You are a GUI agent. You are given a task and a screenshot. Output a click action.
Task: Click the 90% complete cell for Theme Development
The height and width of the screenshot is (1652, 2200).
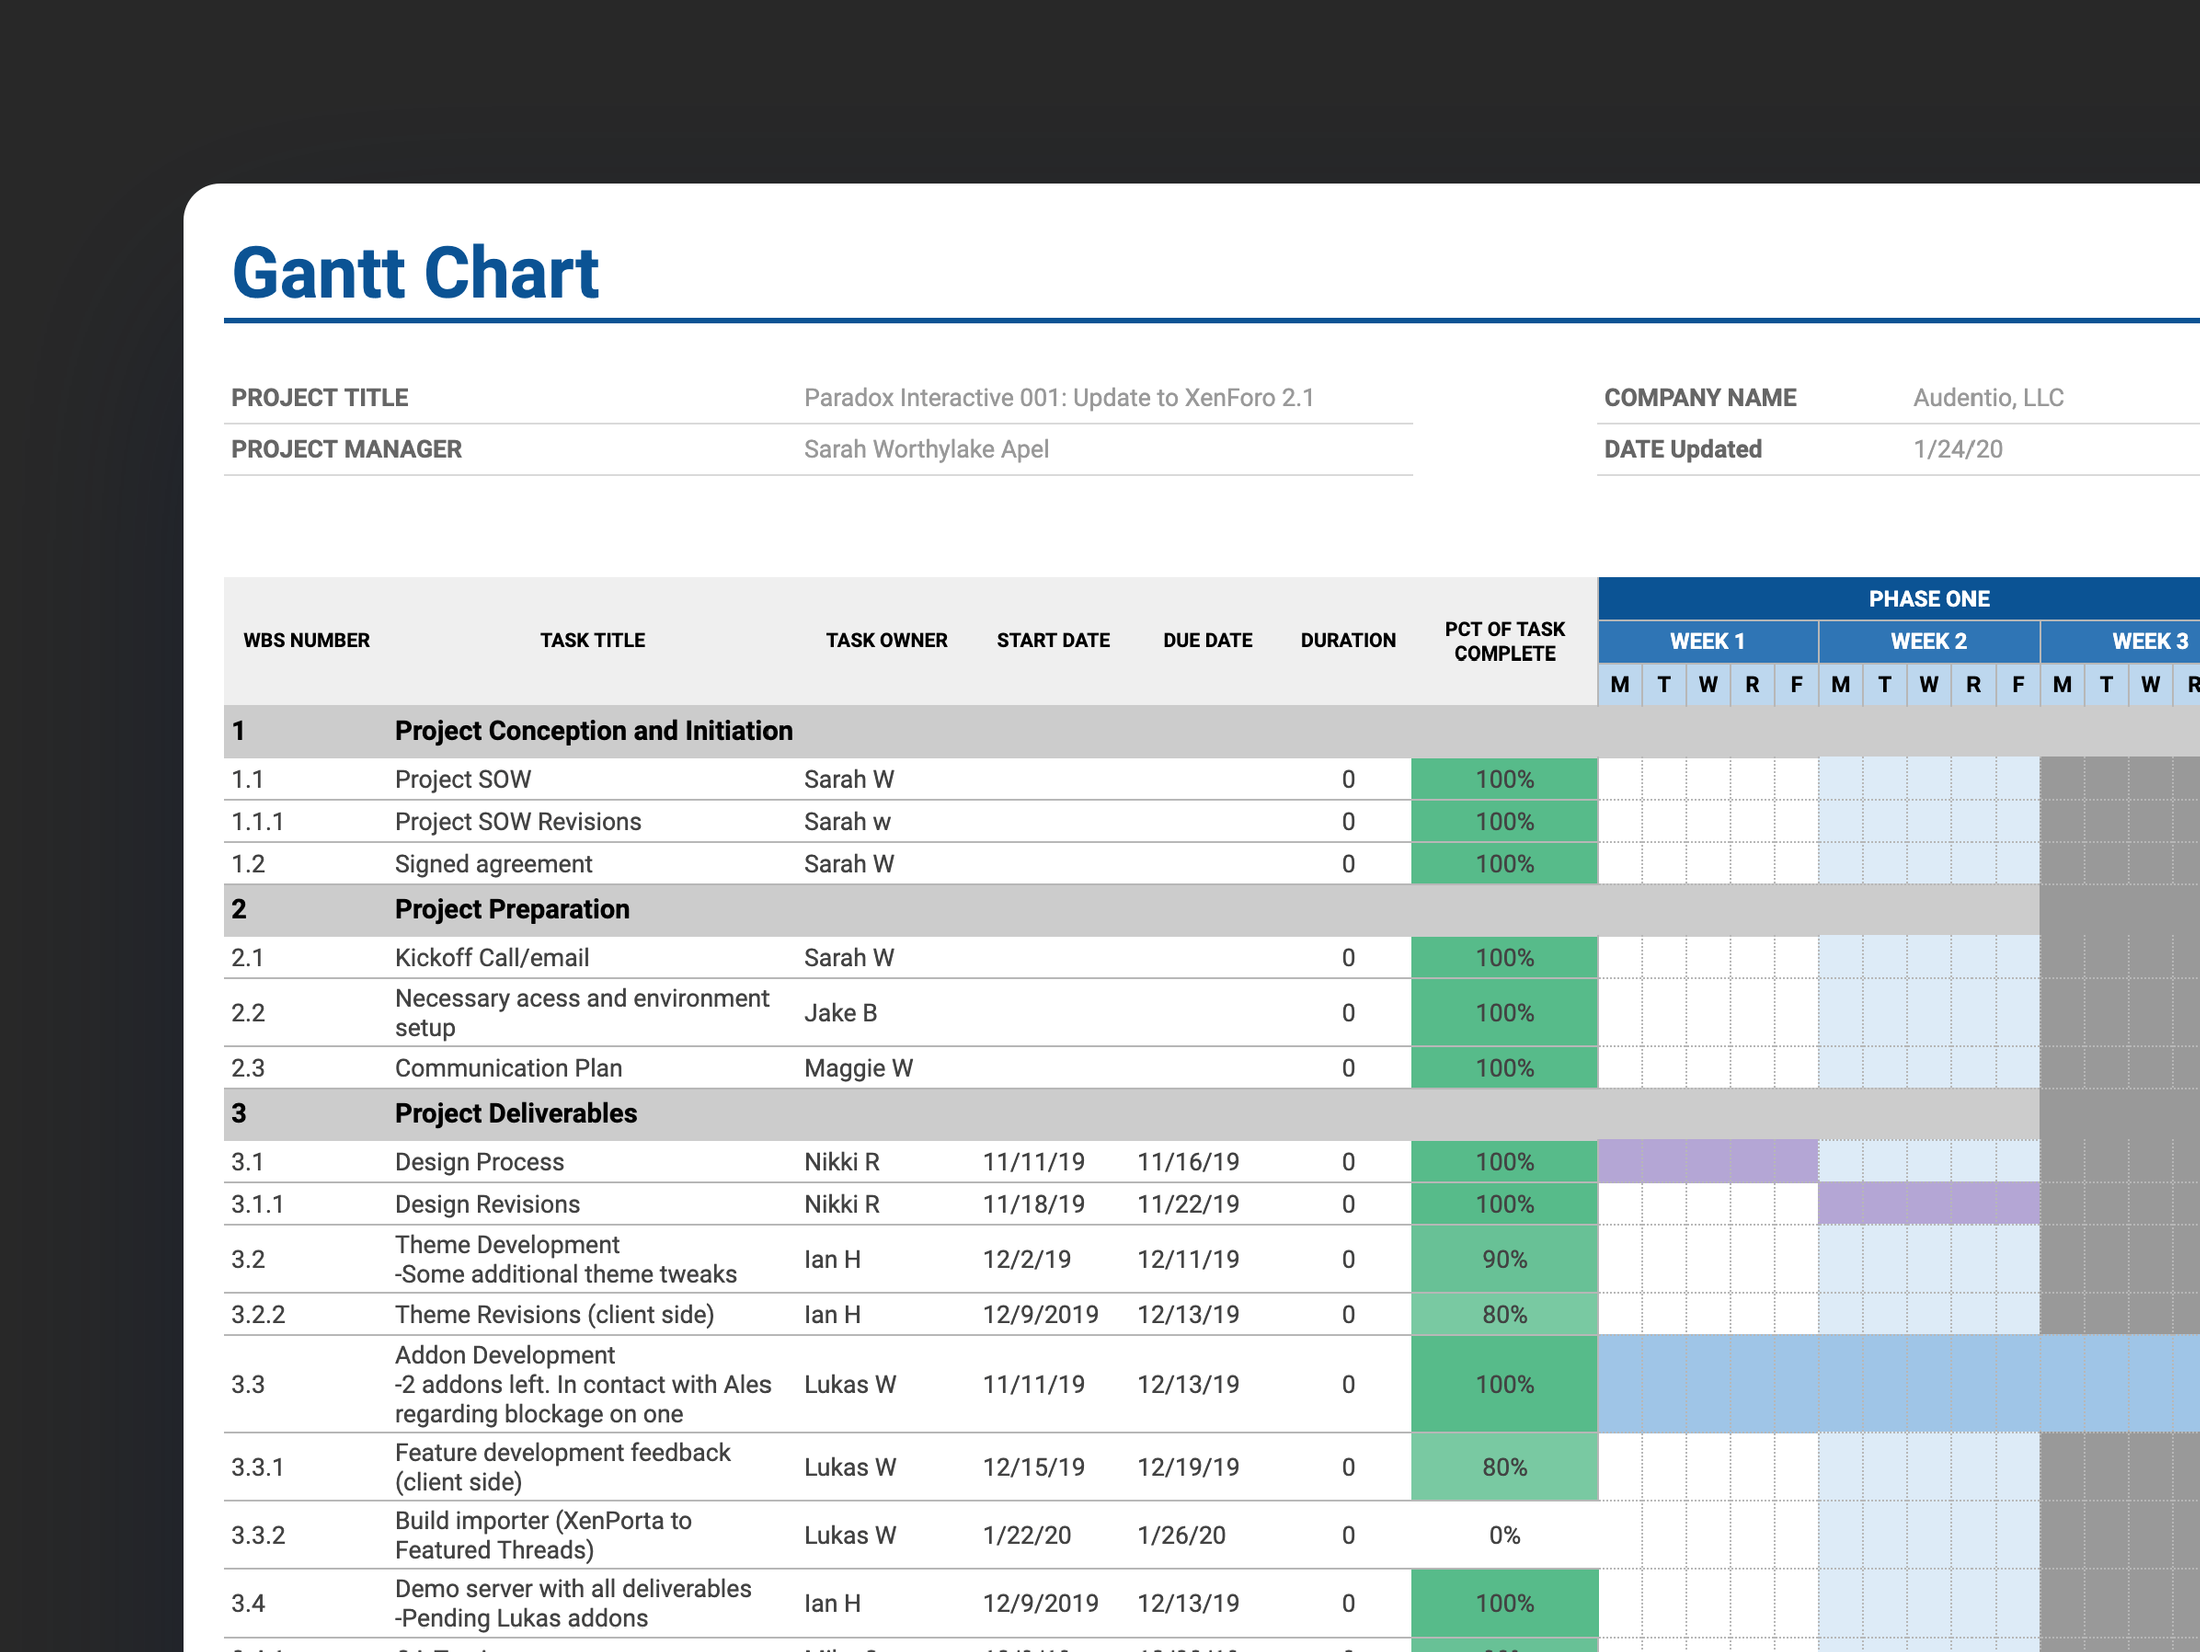click(1504, 1260)
